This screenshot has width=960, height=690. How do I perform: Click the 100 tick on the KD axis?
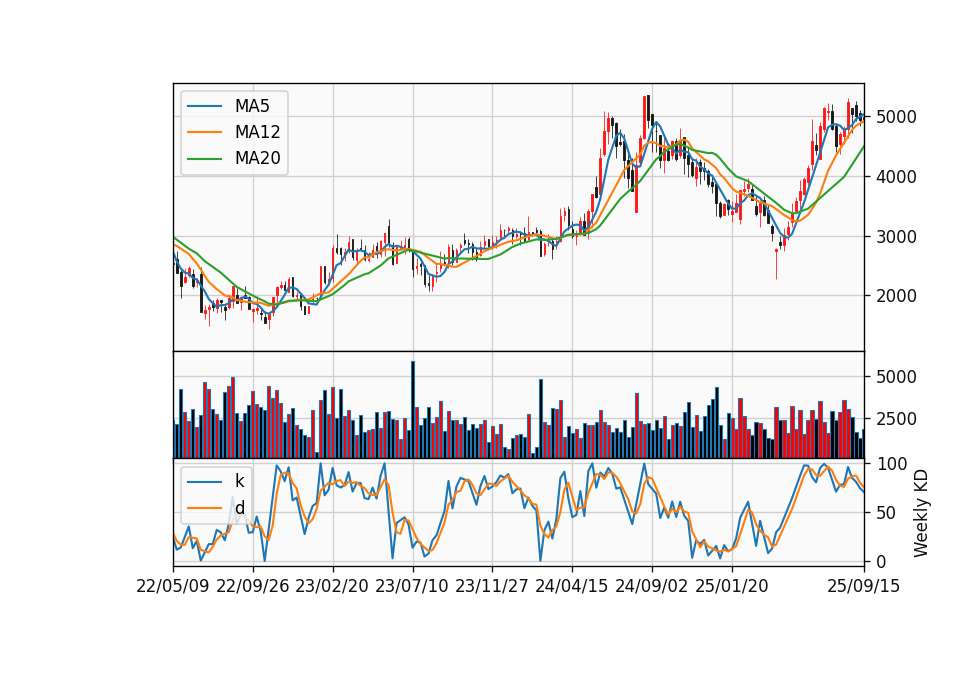point(891,464)
